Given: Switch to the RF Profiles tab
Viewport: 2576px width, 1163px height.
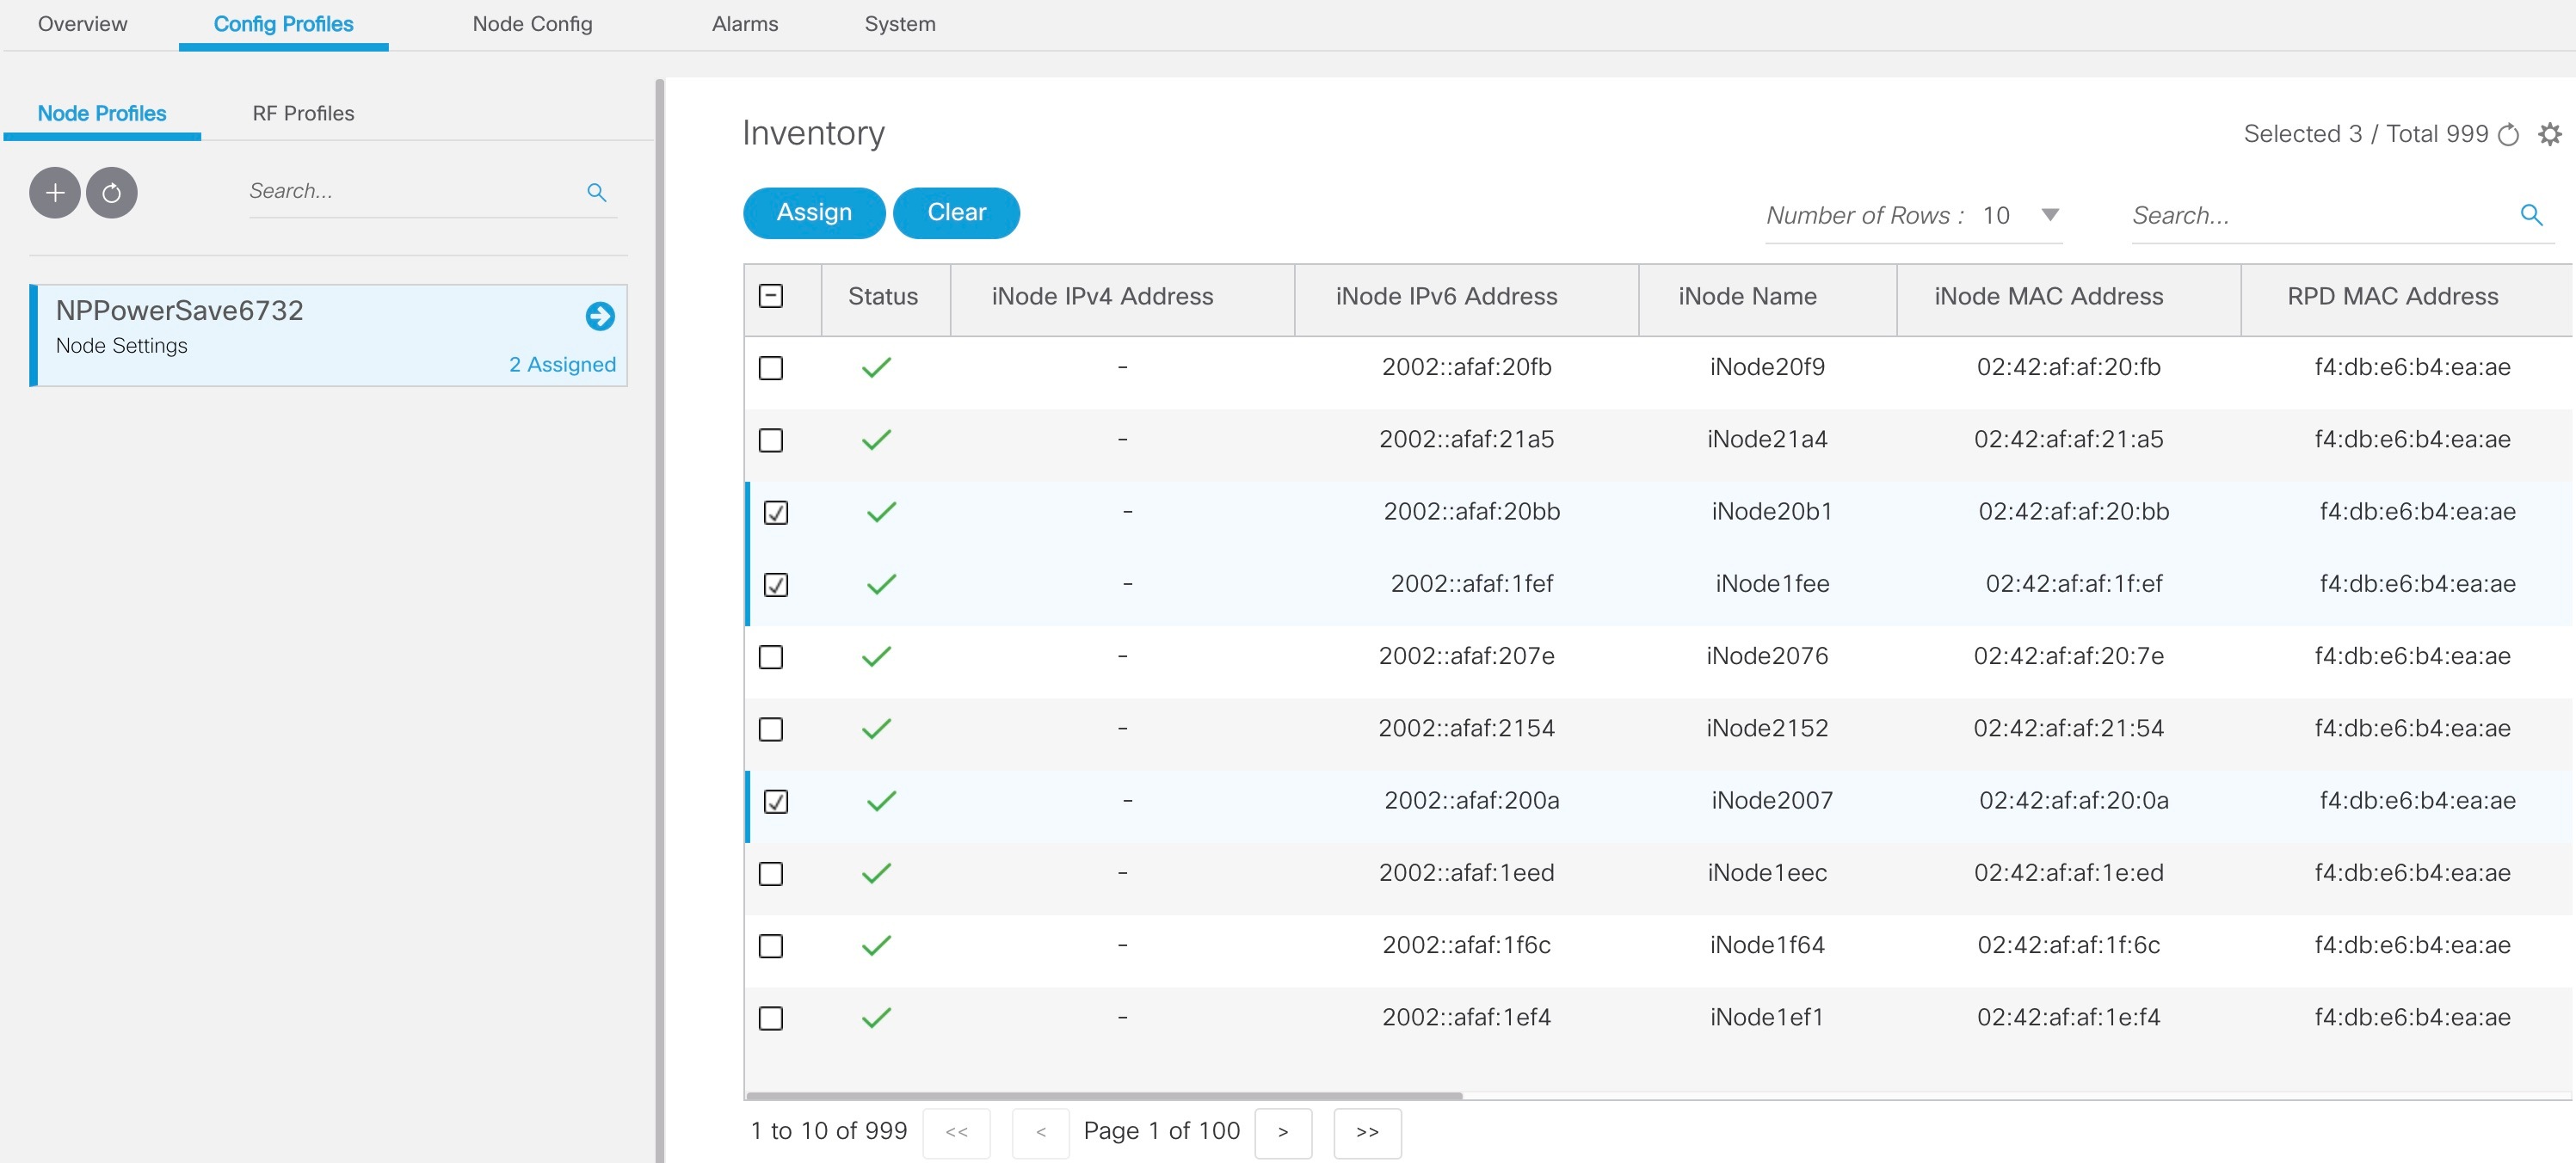Looking at the screenshot, I should [x=303, y=113].
